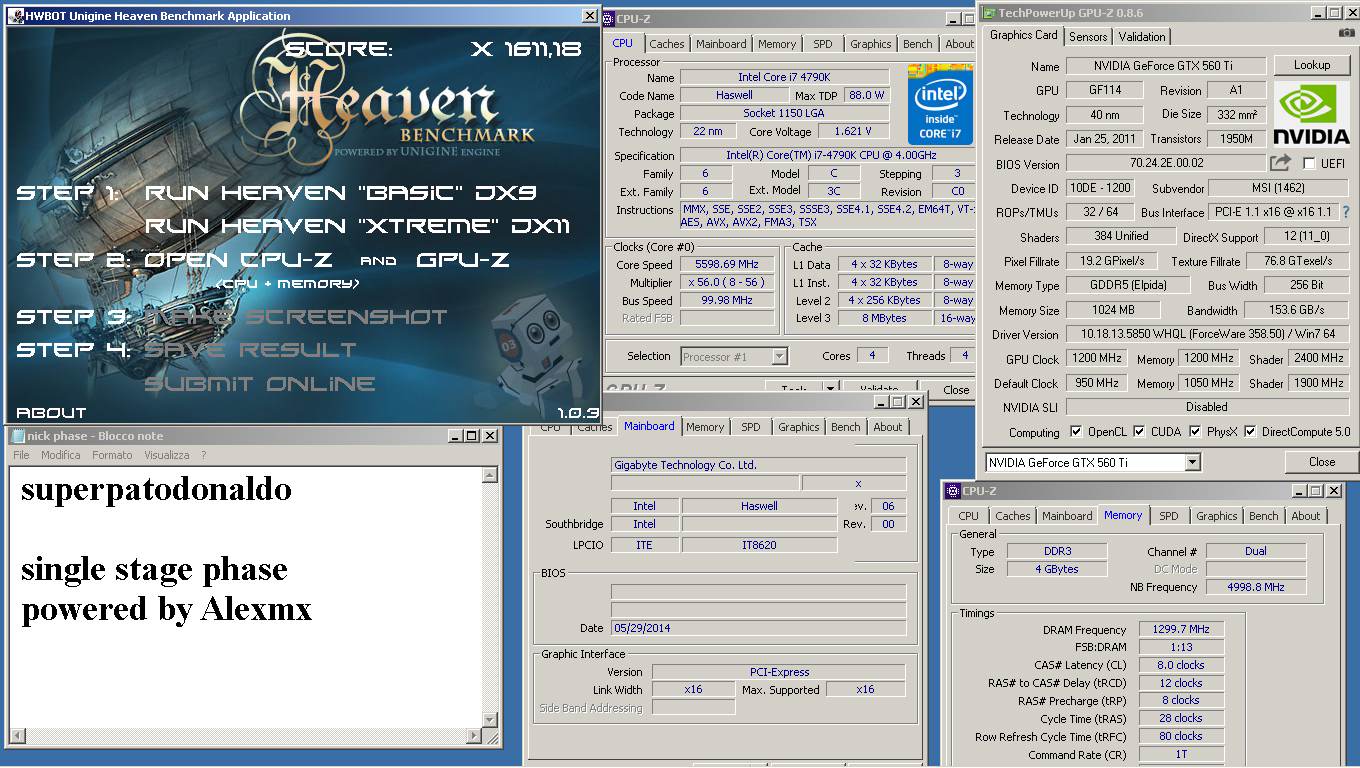Click Notepad horizontal scrollbar left arrow
This screenshot has width=1360, height=768.
pyautogui.click(x=18, y=738)
